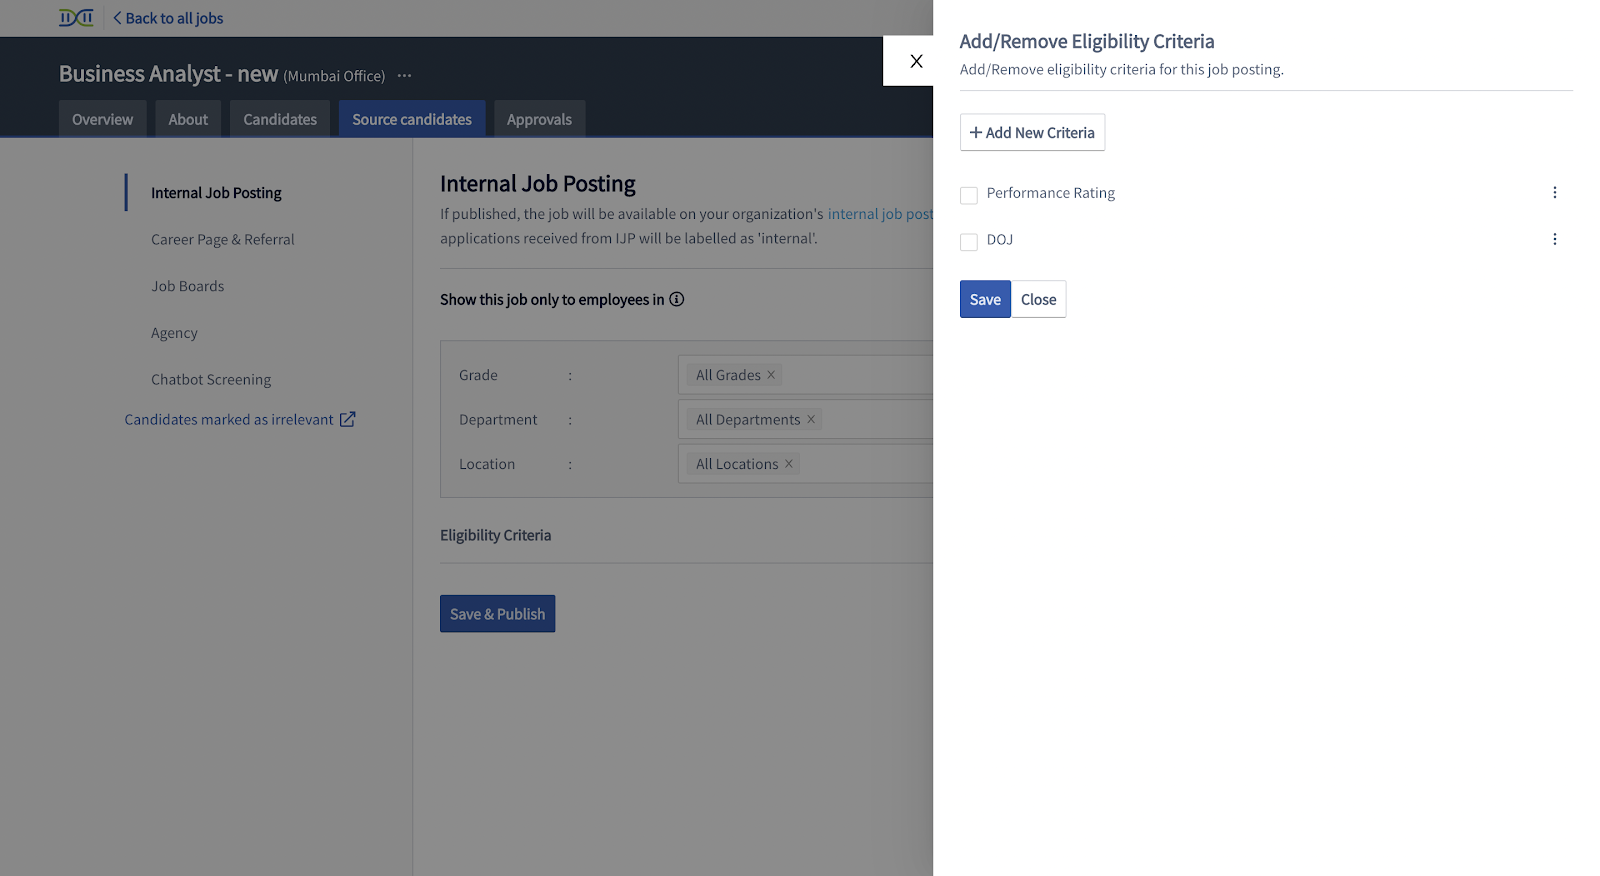The height and width of the screenshot is (876, 1600).
Task: Click info icon beside Show this job
Action: pos(677,299)
